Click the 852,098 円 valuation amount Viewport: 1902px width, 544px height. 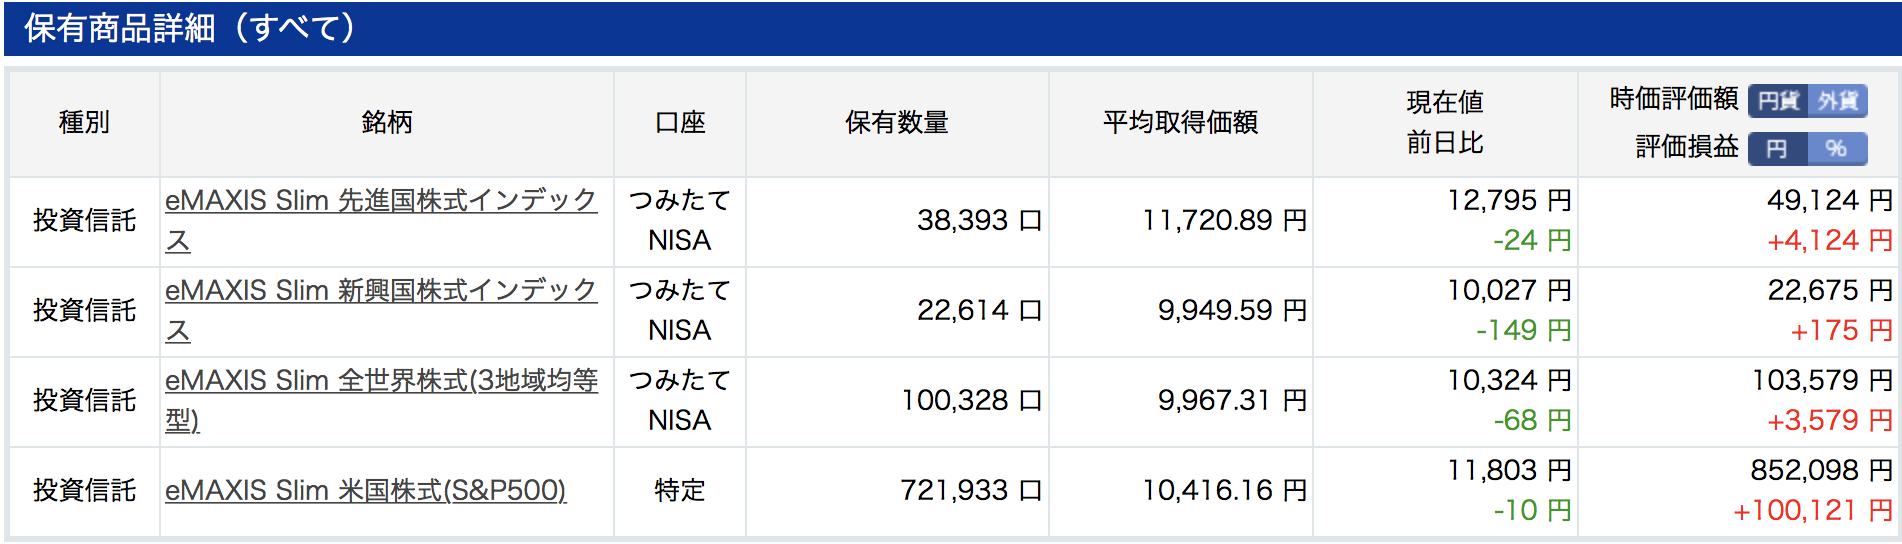pos(1821,470)
